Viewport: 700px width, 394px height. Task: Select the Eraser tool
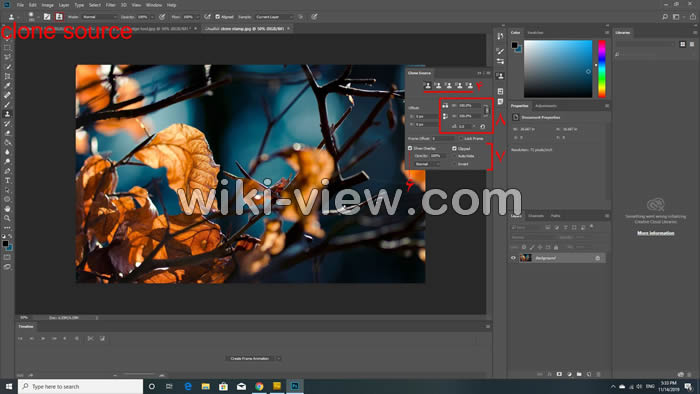tap(7, 133)
